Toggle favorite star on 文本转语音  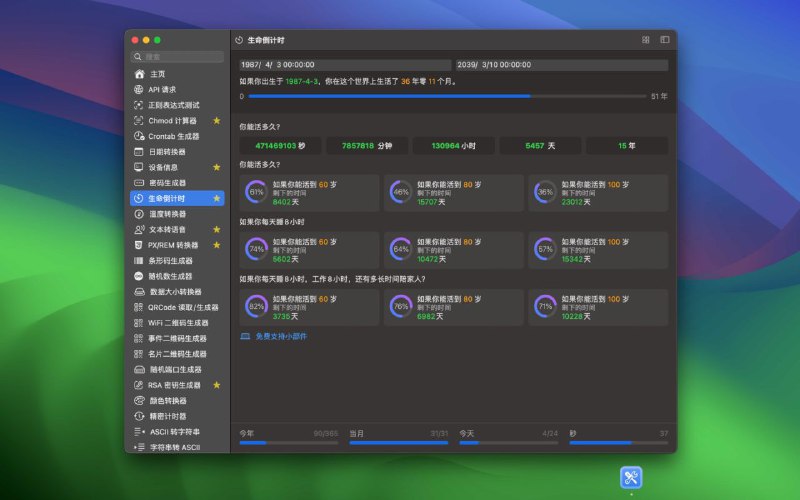coord(217,230)
